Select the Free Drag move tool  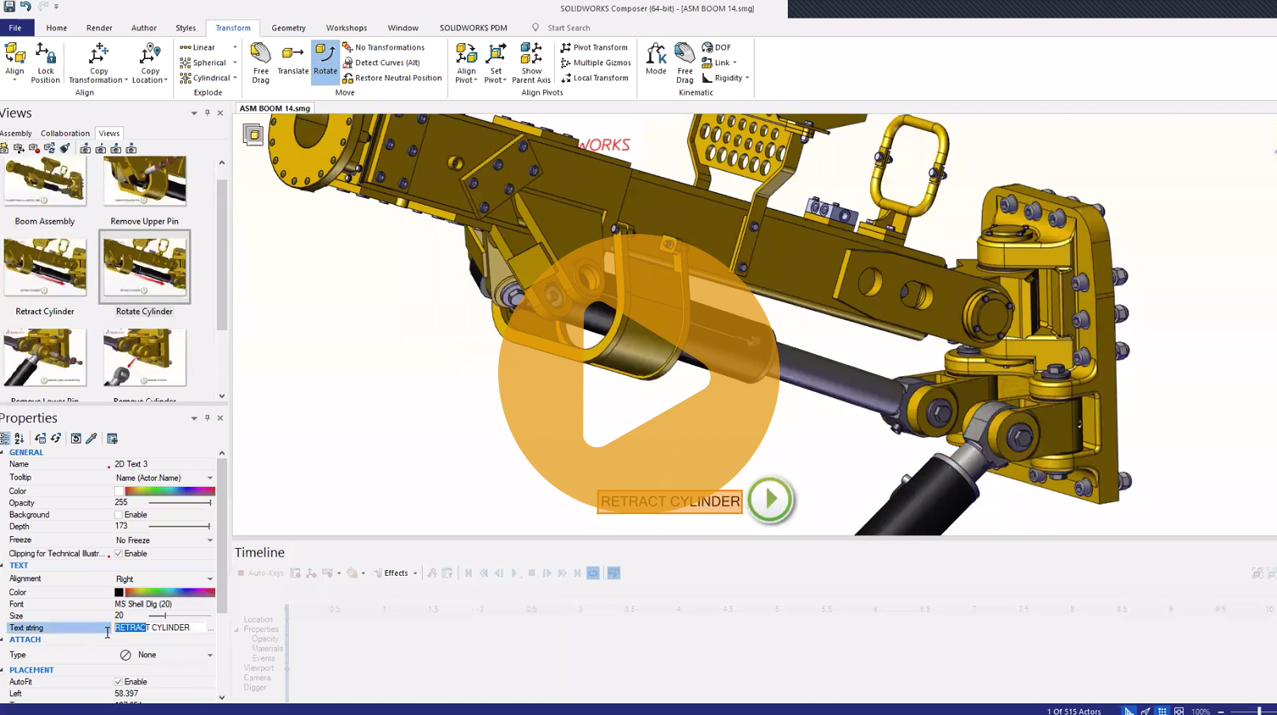tap(260, 63)
